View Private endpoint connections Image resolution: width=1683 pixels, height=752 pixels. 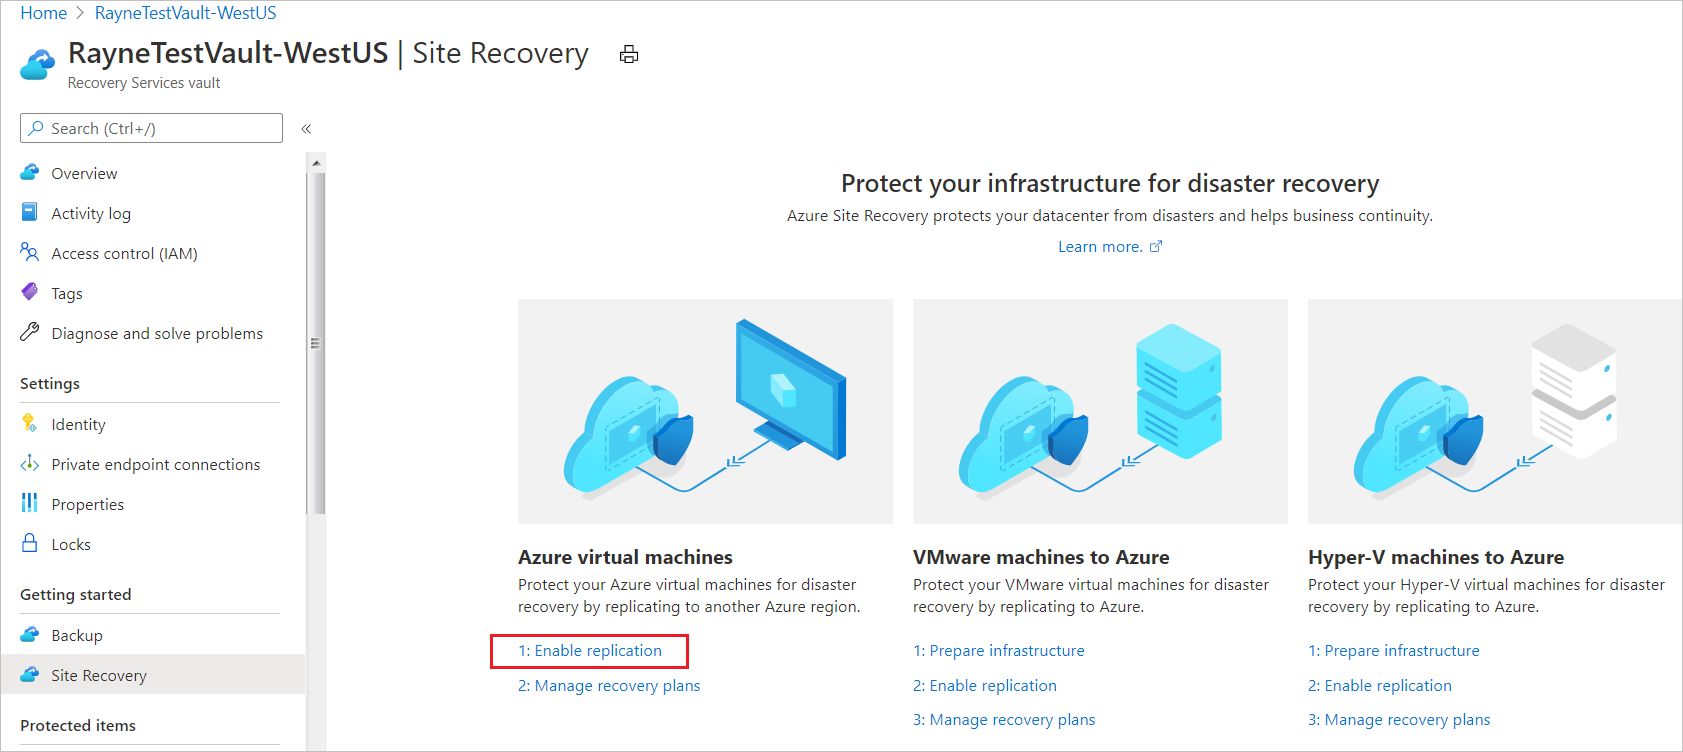pyautogui.click(x=155, y=464)
